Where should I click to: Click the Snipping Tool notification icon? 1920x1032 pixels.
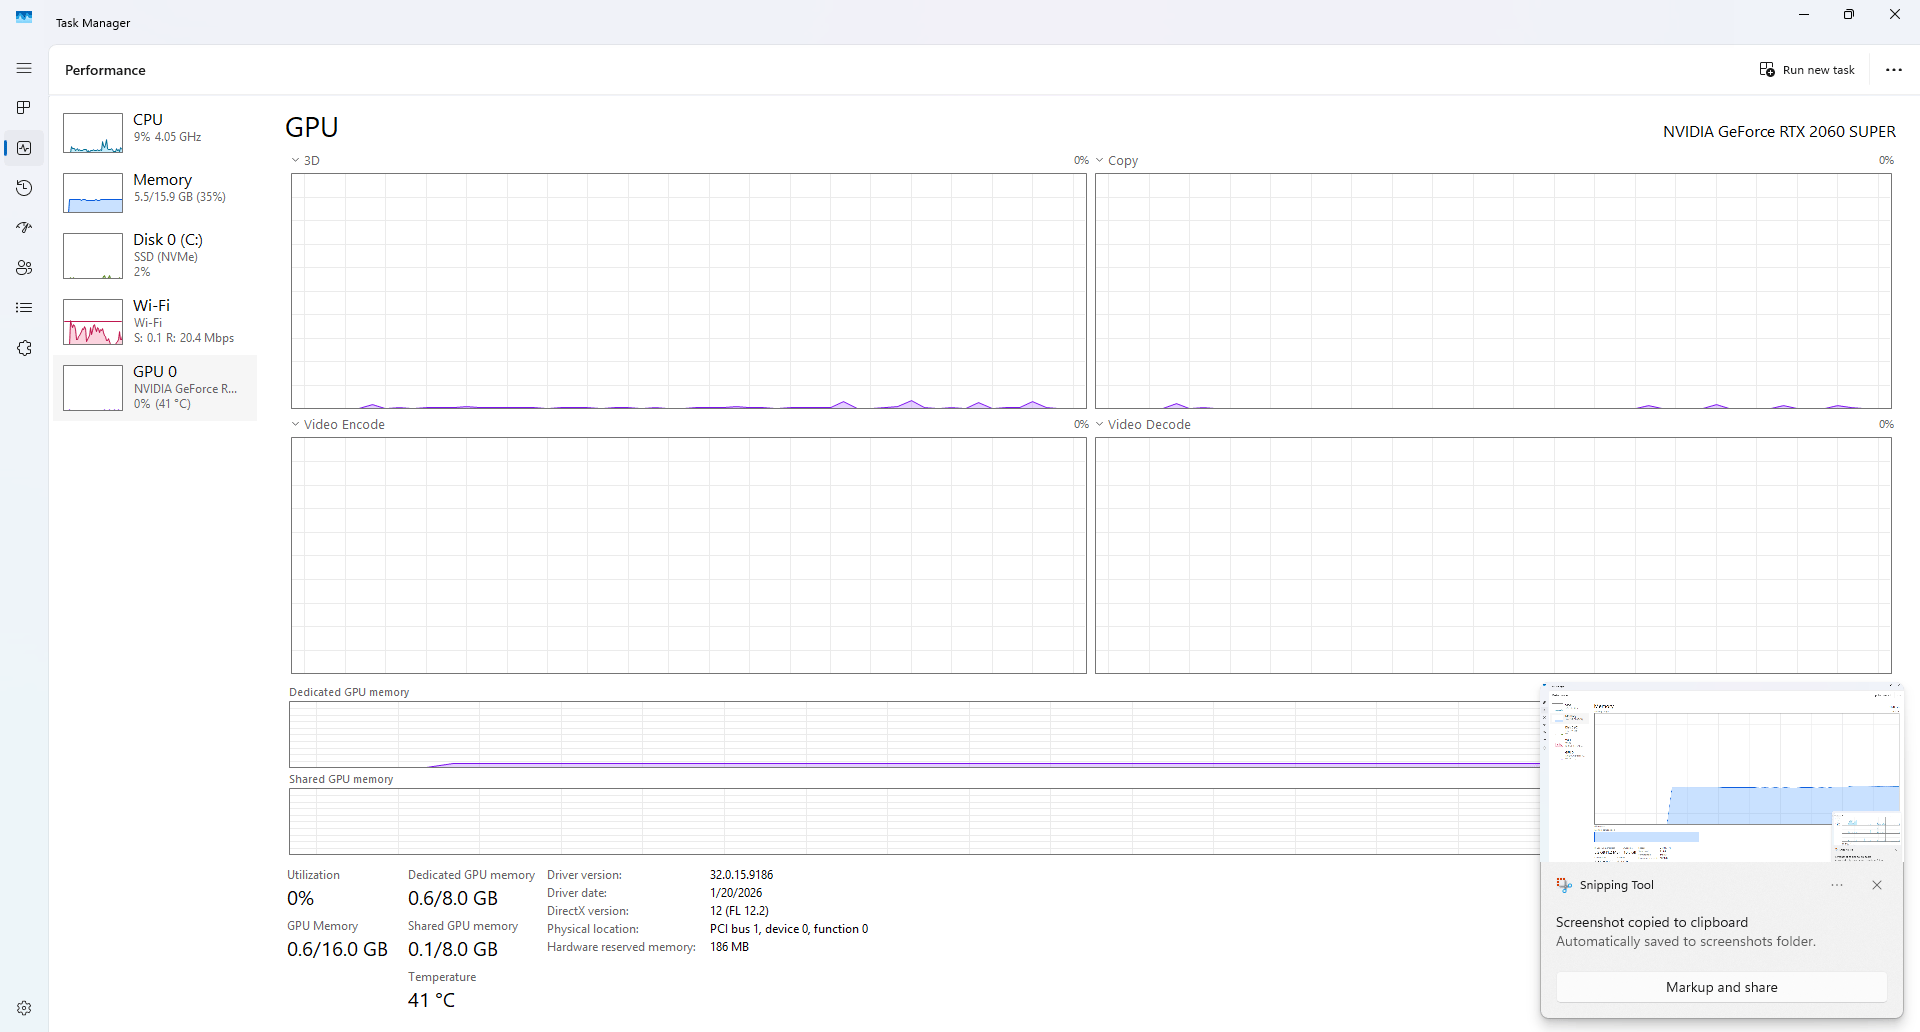click(x=1564, y=885)
